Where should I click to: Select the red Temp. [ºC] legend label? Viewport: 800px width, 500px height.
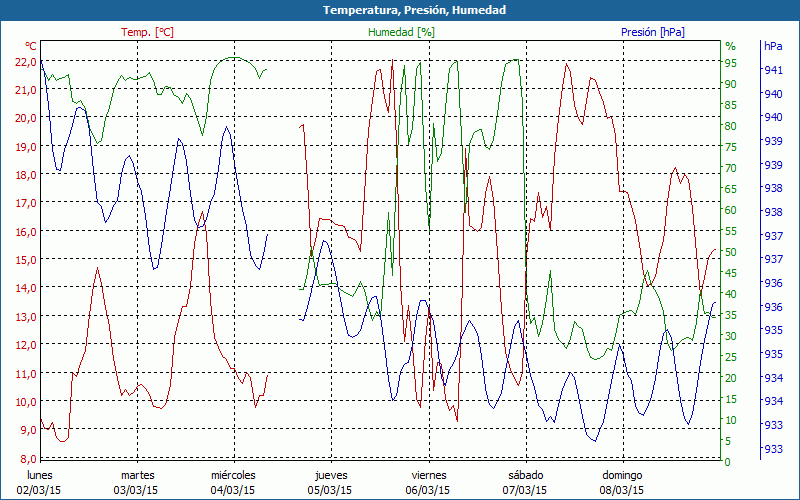click(147, 32)
